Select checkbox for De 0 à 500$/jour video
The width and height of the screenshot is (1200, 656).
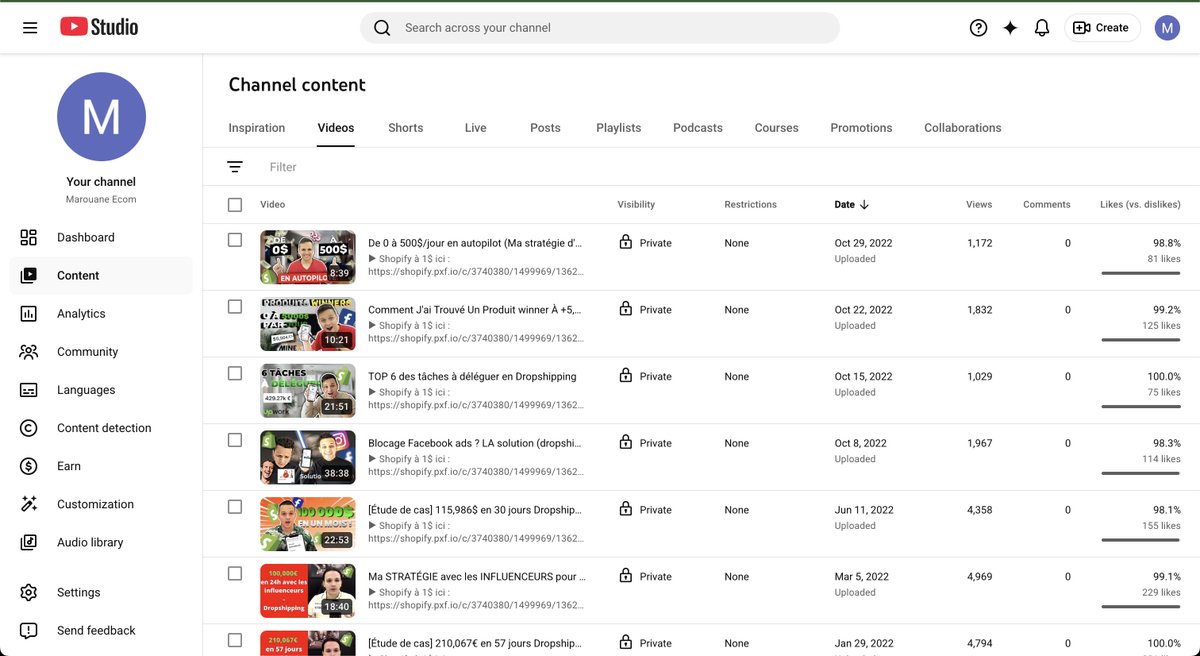coord(235,240)
